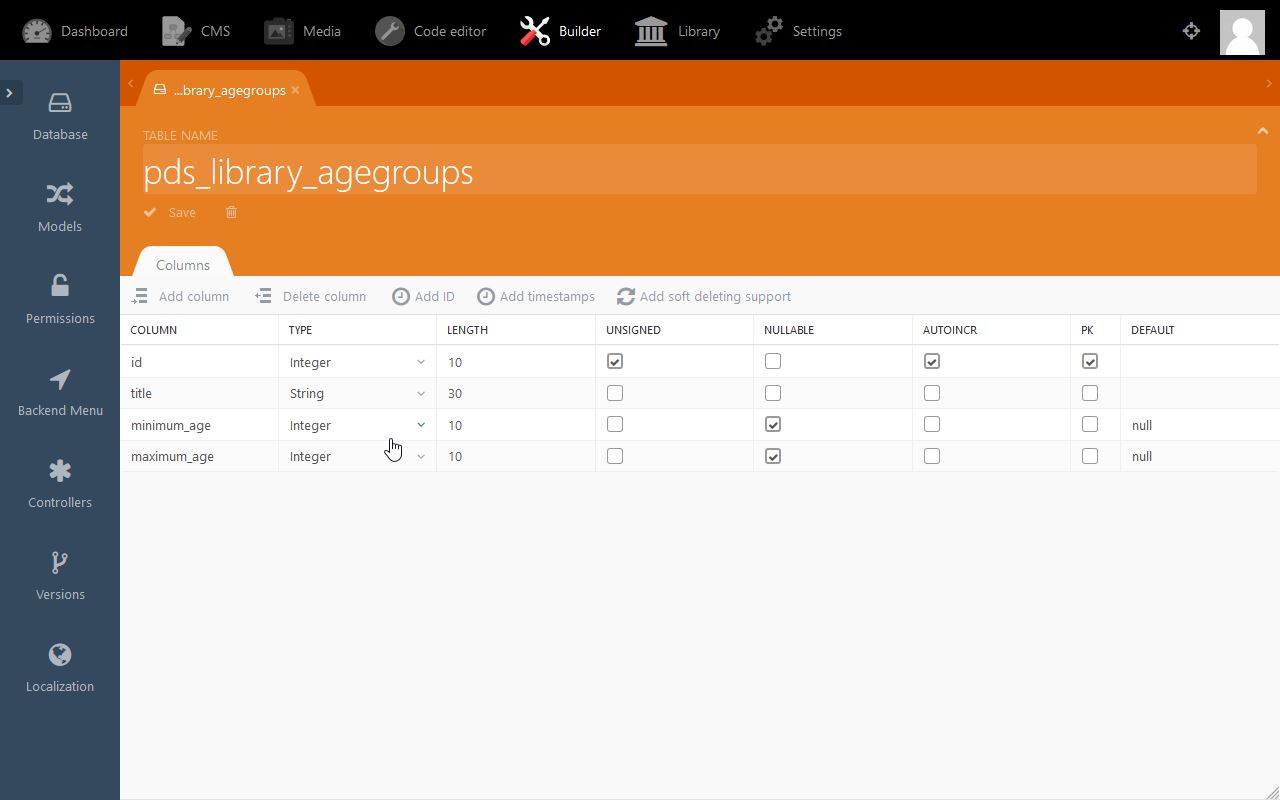The width and height of the screenshot is (1280, 800).
Task: Click the table name input field
Action: [x=699, y=172]
